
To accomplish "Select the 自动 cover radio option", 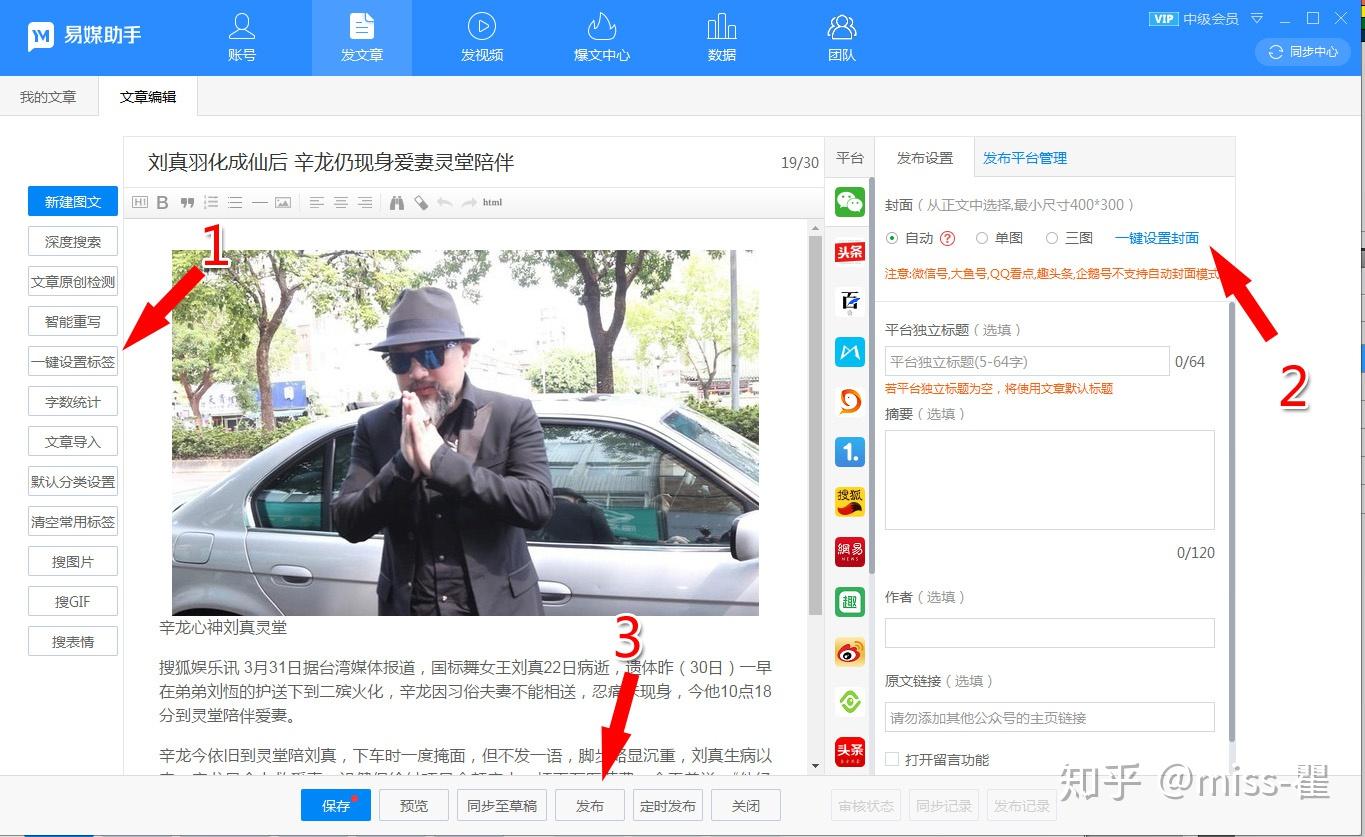I will 892,238.
